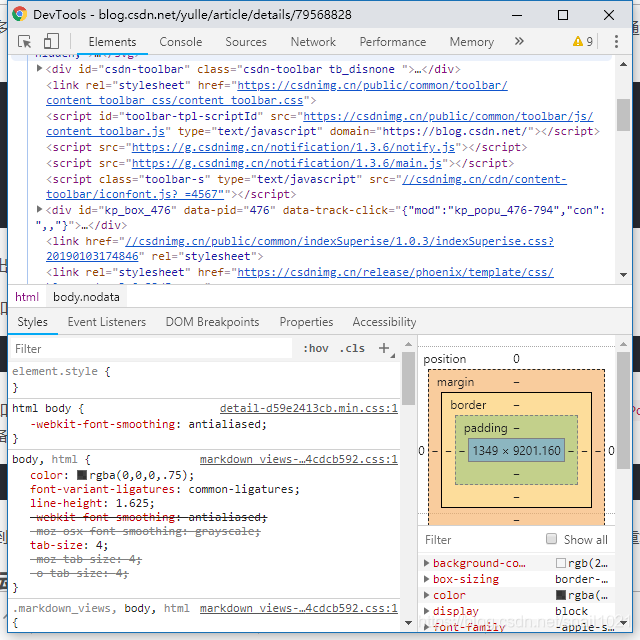The image size is (640, 640).
Task: Open markdown_views css link for body, html rule
Action: (x=299, y=459)
